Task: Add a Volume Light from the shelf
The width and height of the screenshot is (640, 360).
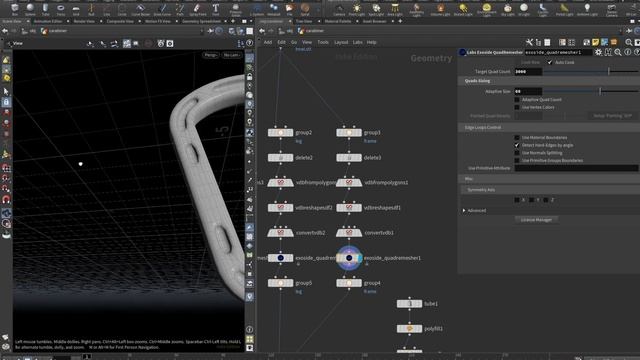Action: click(440, 9)
